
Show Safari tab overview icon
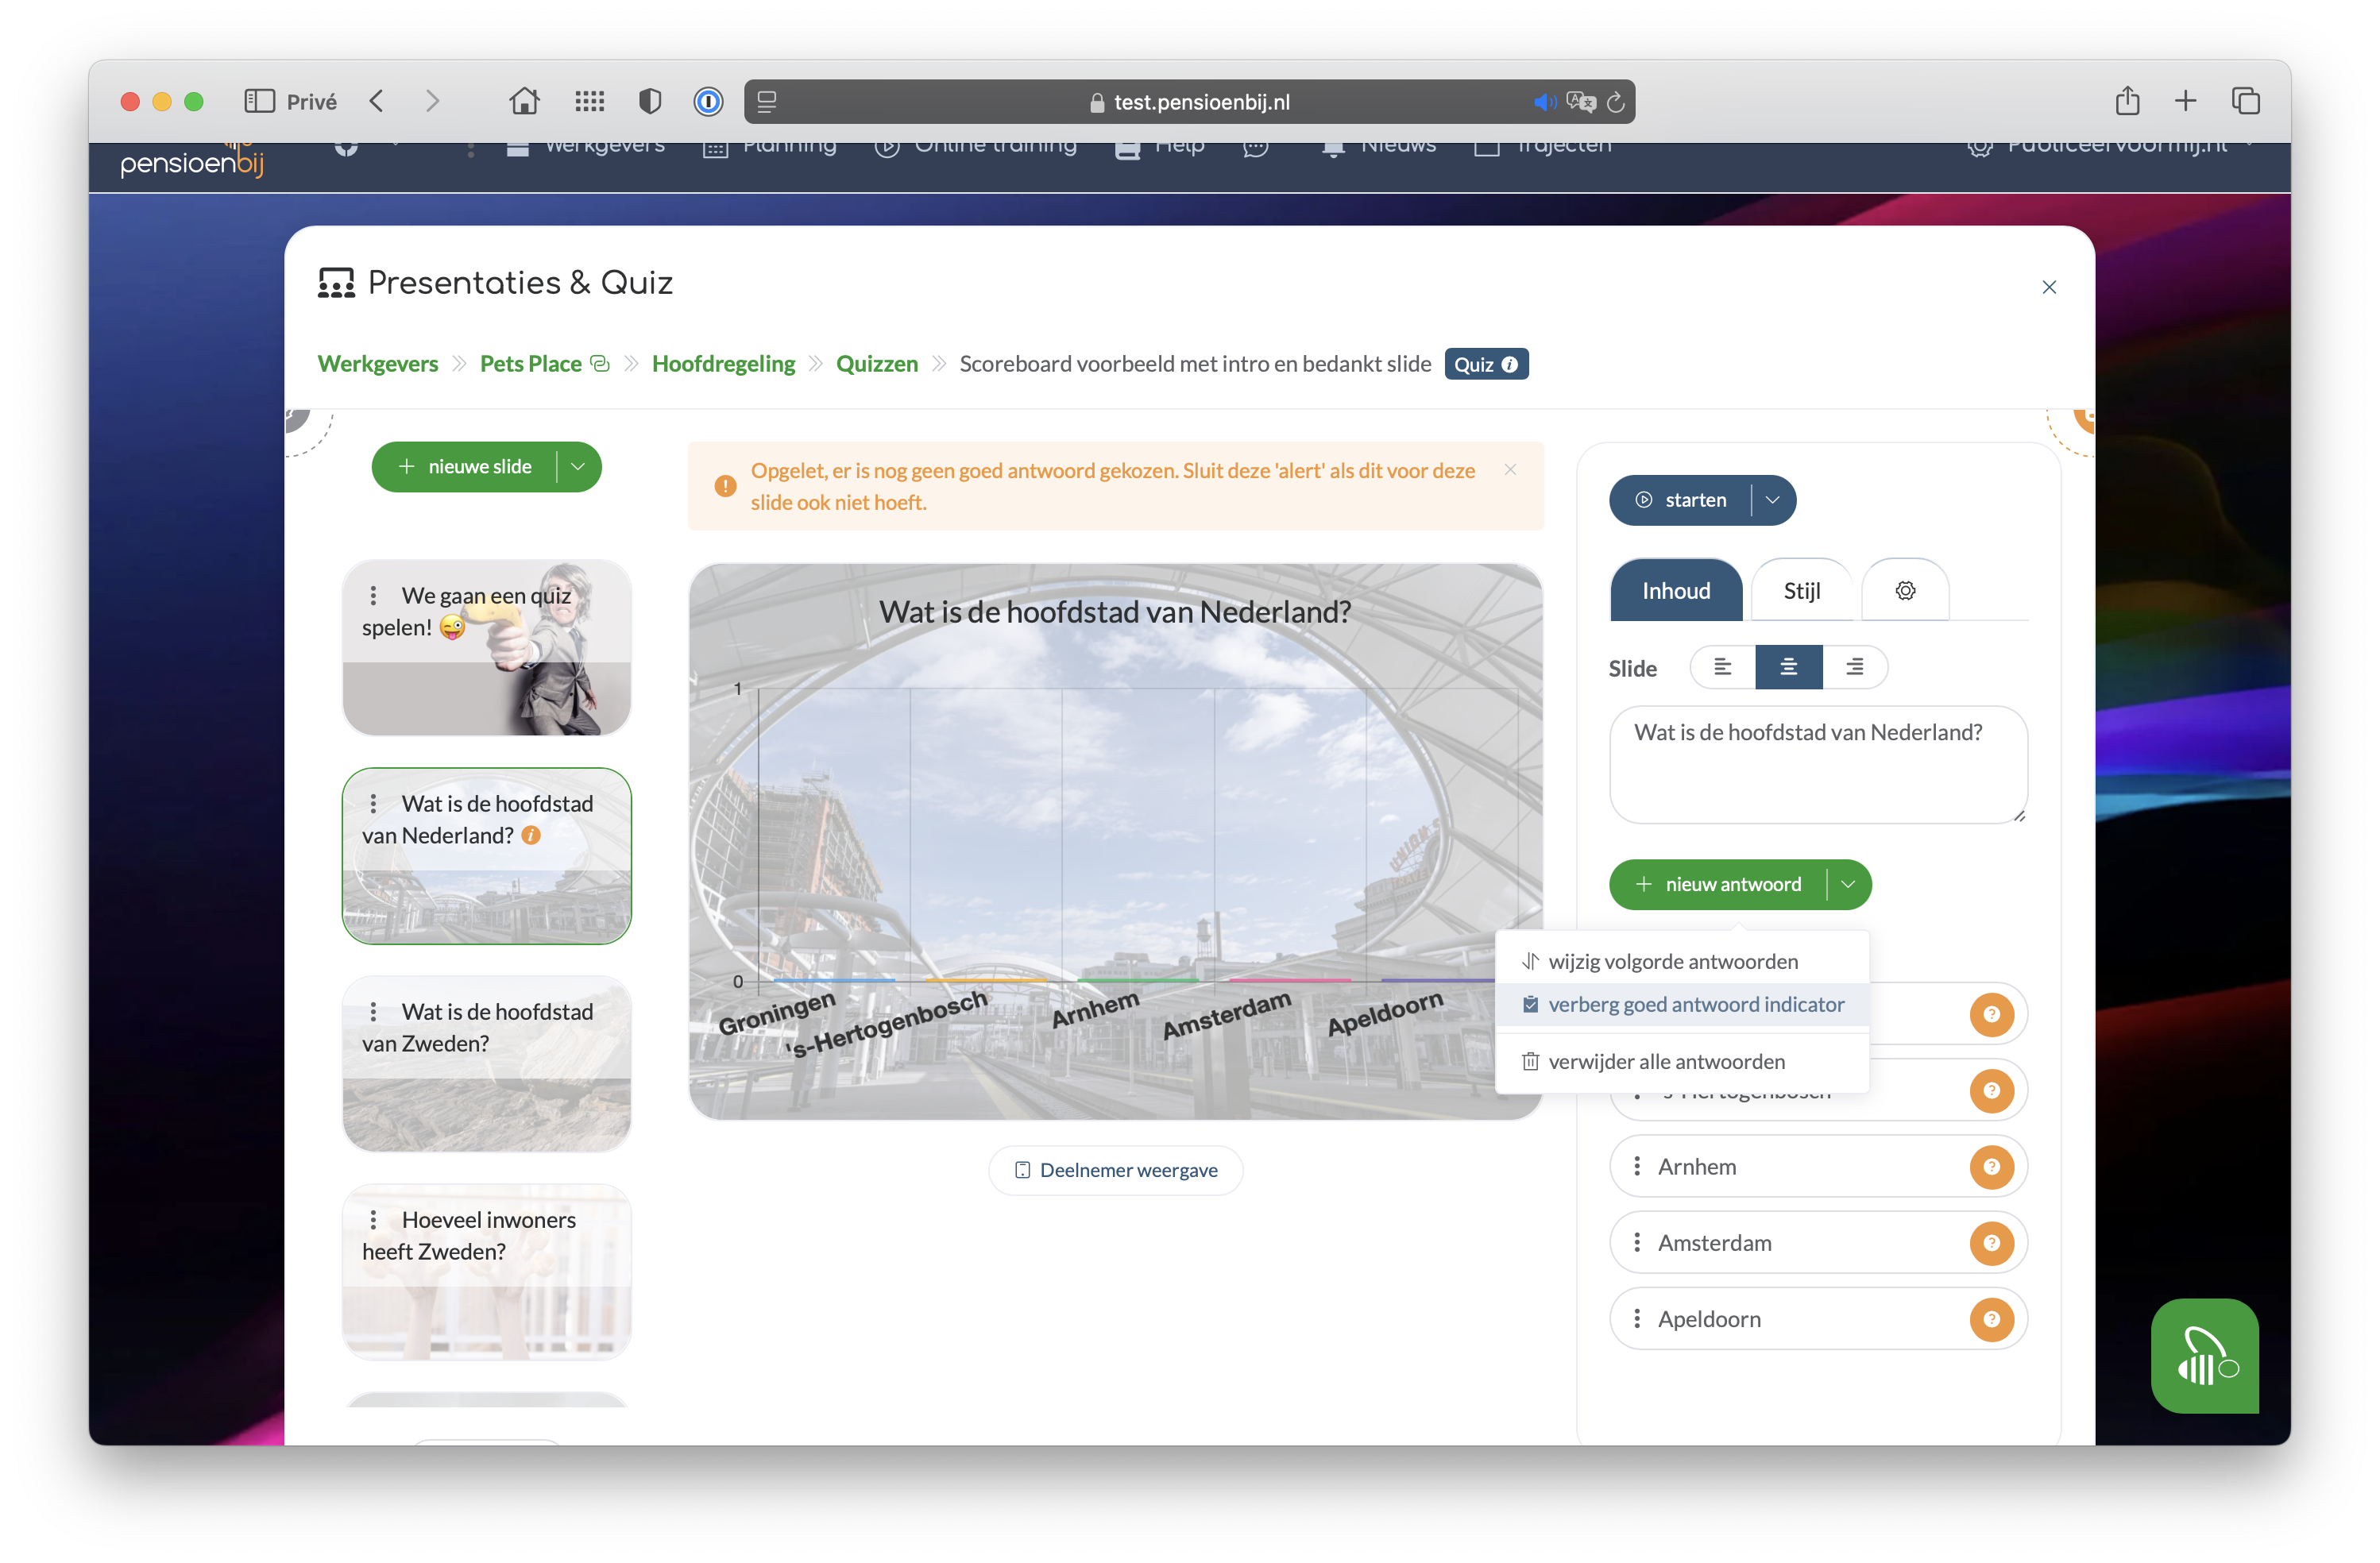2245,101
